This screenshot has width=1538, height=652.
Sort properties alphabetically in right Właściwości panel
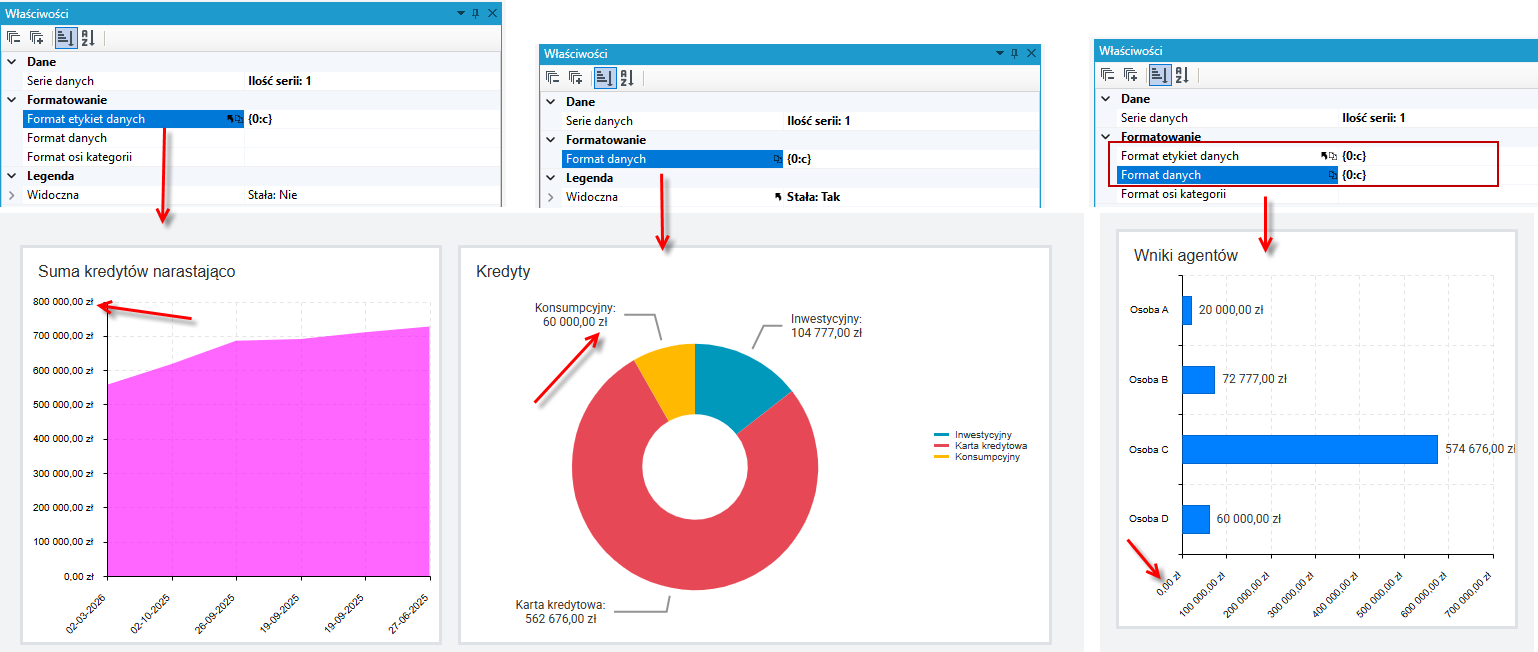pos(1181,75)
